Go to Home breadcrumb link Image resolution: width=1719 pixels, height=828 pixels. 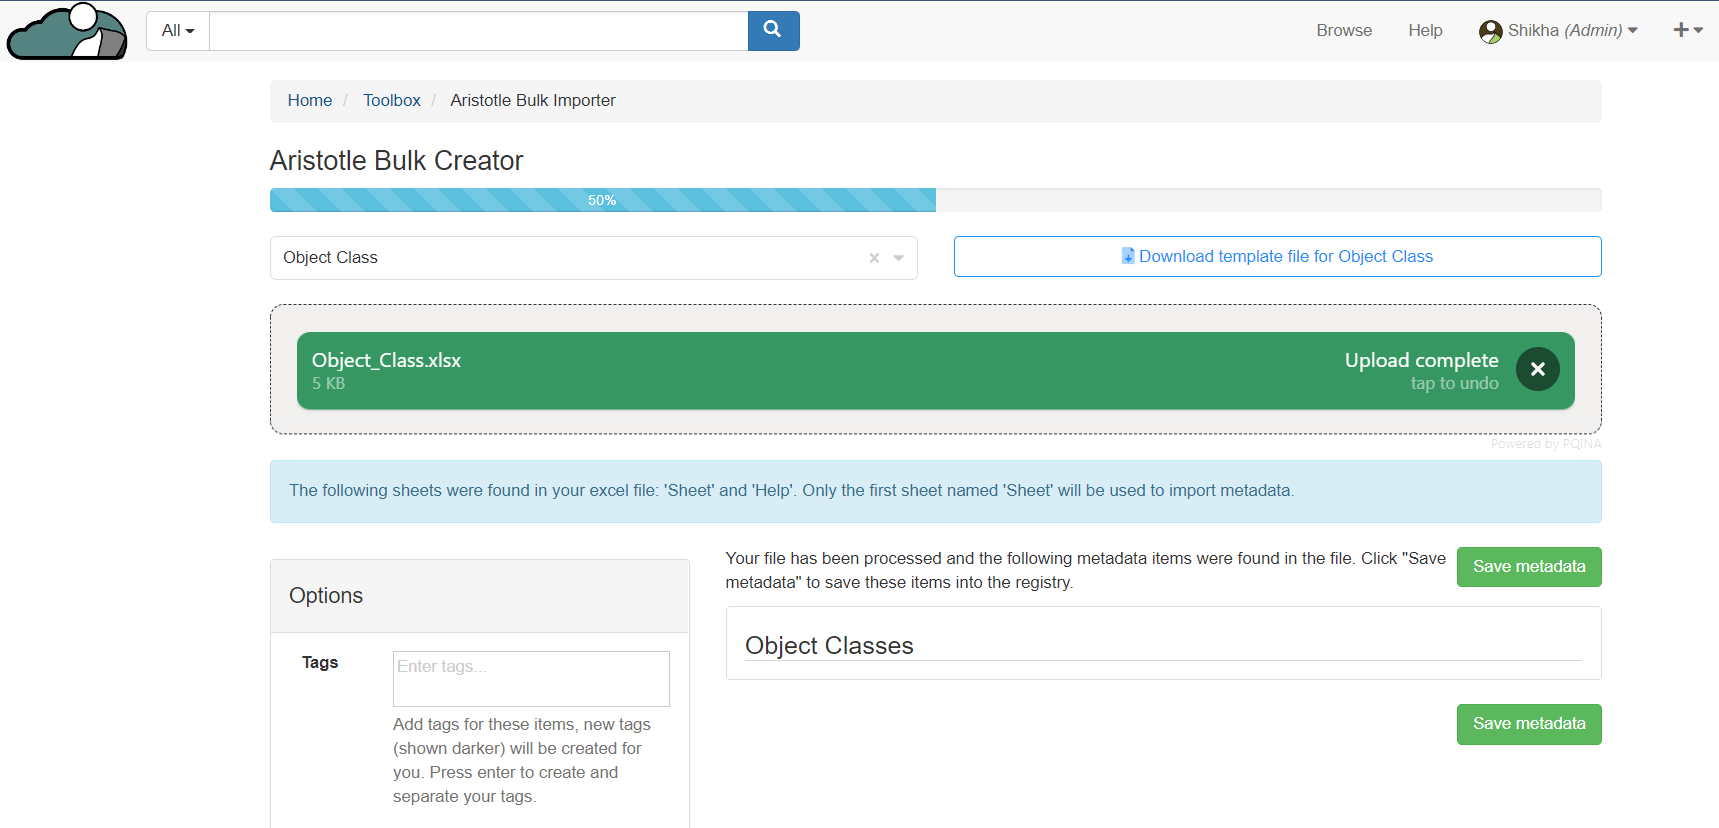tap(309, 101)
